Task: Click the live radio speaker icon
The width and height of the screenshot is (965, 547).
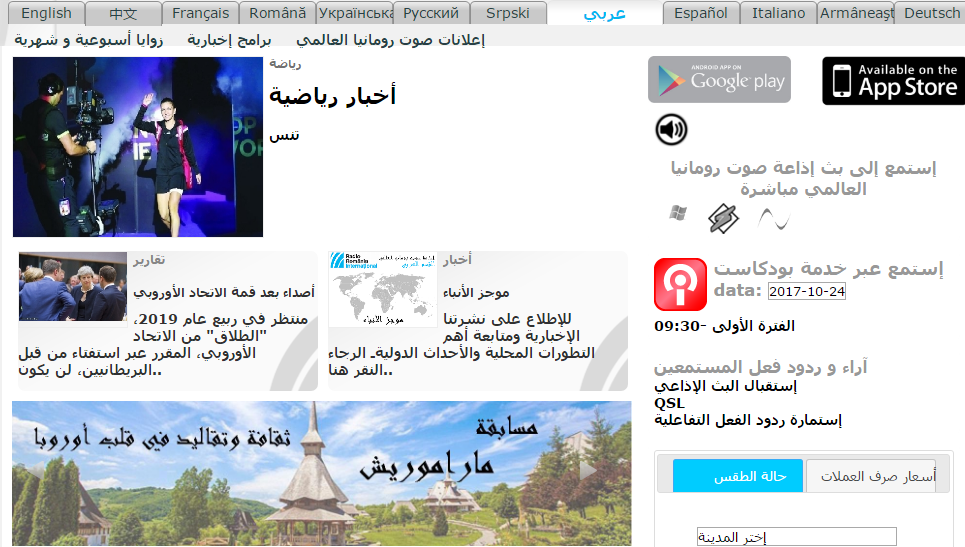Action: click(x=672, y=129)
